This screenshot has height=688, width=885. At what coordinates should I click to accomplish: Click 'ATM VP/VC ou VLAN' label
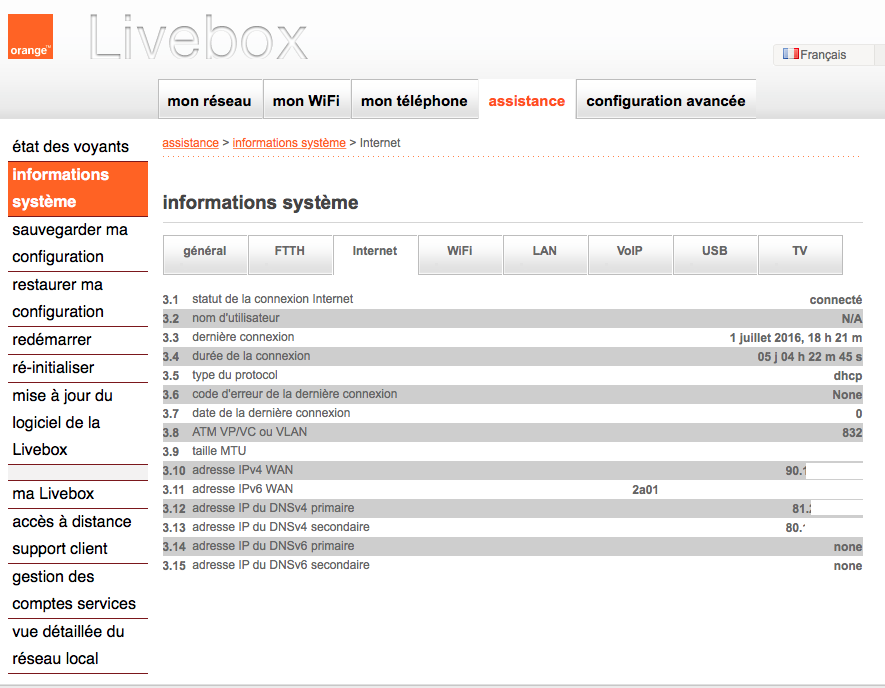pyautogui.click(x=249, y=432)
